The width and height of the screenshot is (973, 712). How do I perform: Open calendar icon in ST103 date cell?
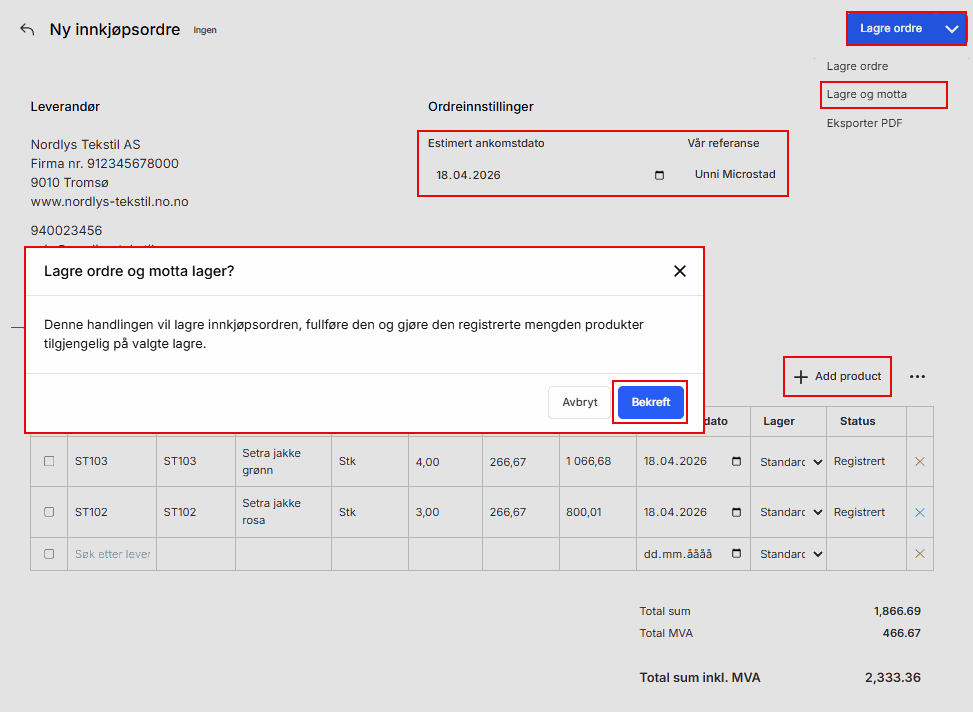click(737, 462)
